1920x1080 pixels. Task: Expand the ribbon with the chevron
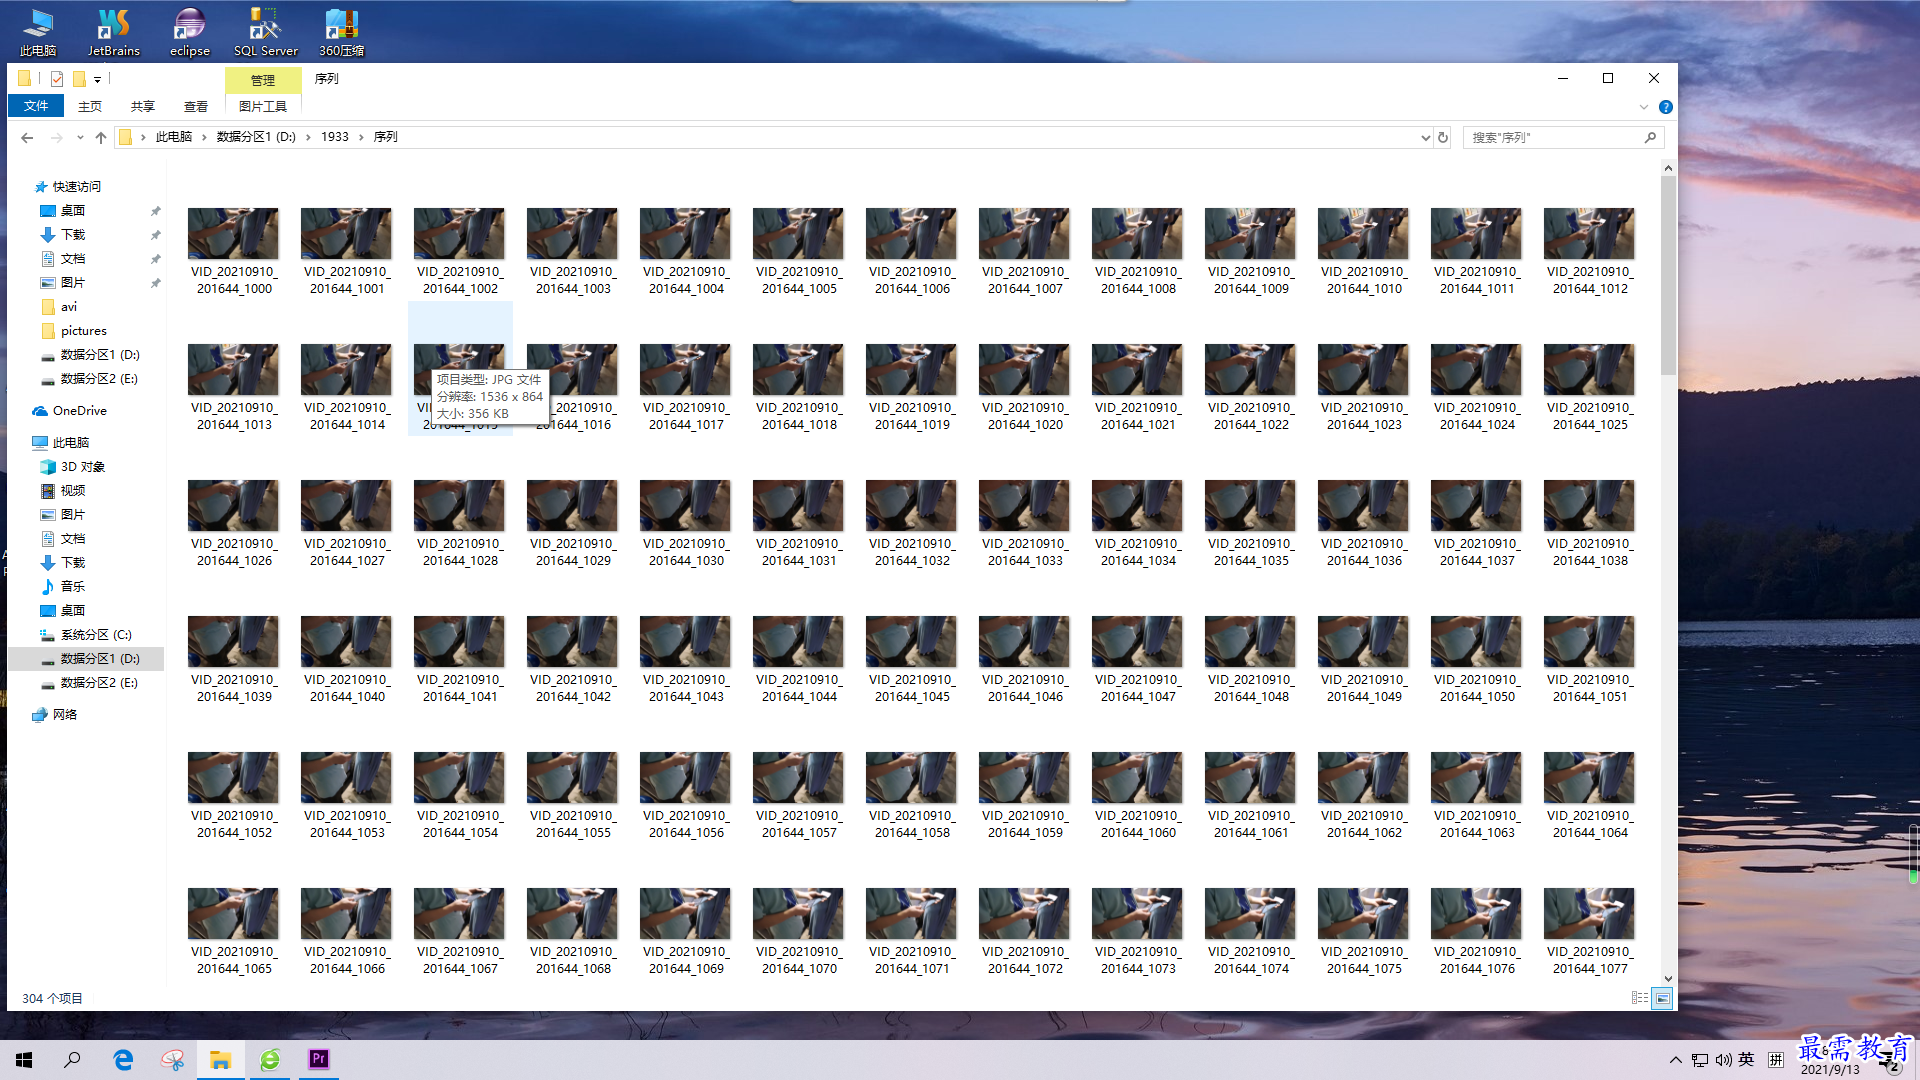click(x=1644, y=107)
